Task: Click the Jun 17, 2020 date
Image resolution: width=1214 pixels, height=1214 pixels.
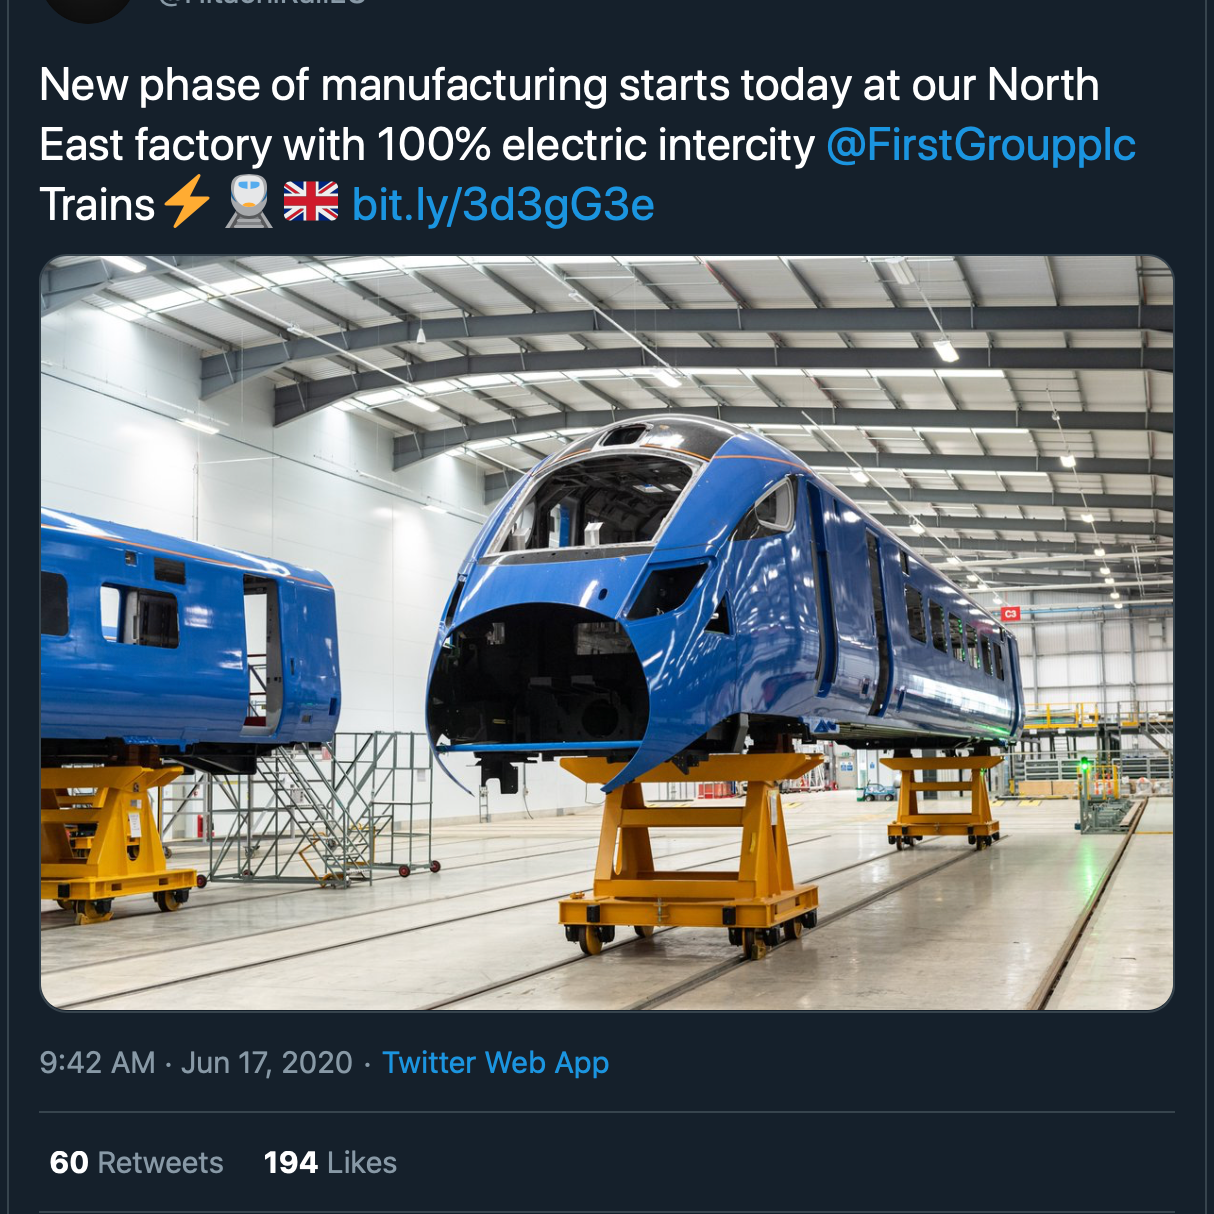Action: [x=266, y=1062]
